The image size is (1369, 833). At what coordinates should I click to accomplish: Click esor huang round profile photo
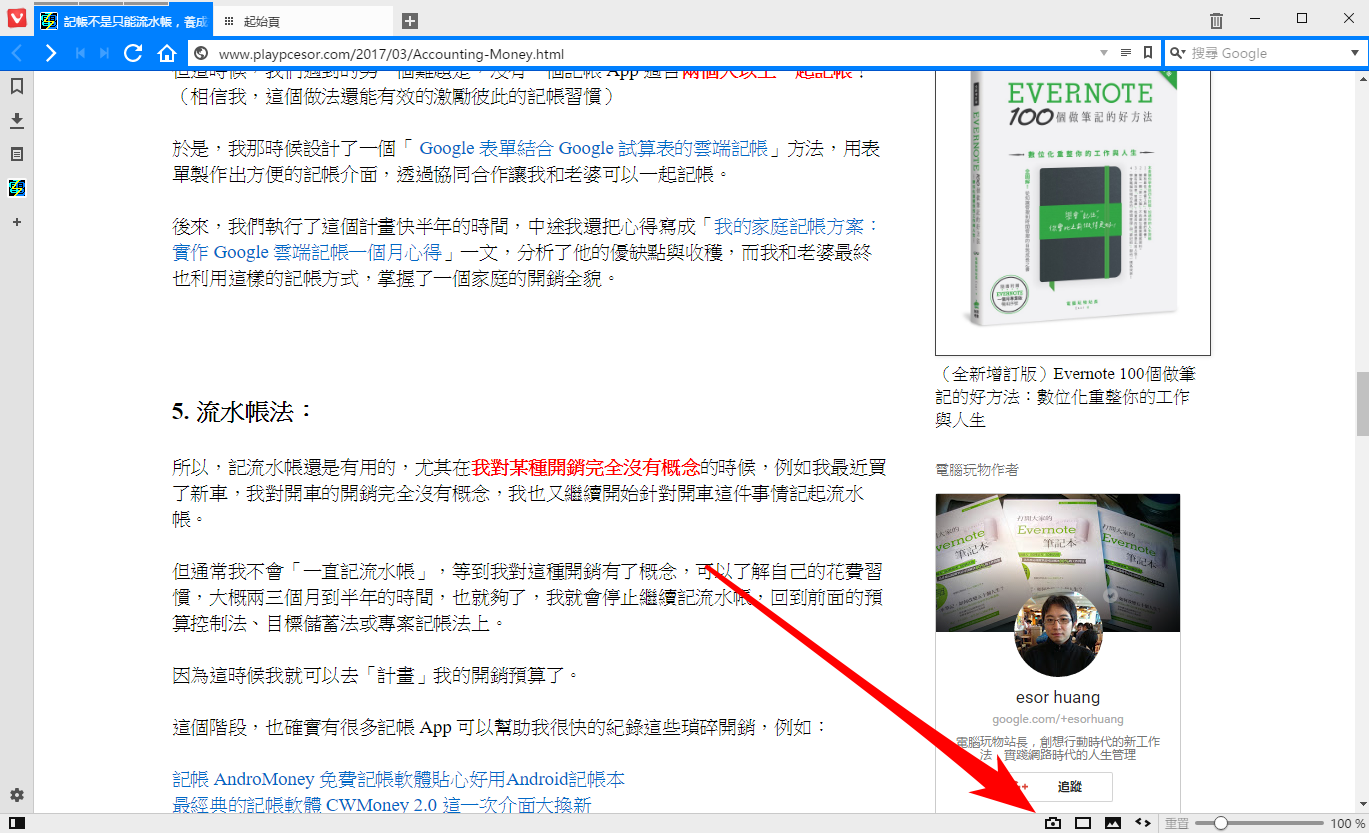pyautogui.click(x=1058, y=633)
